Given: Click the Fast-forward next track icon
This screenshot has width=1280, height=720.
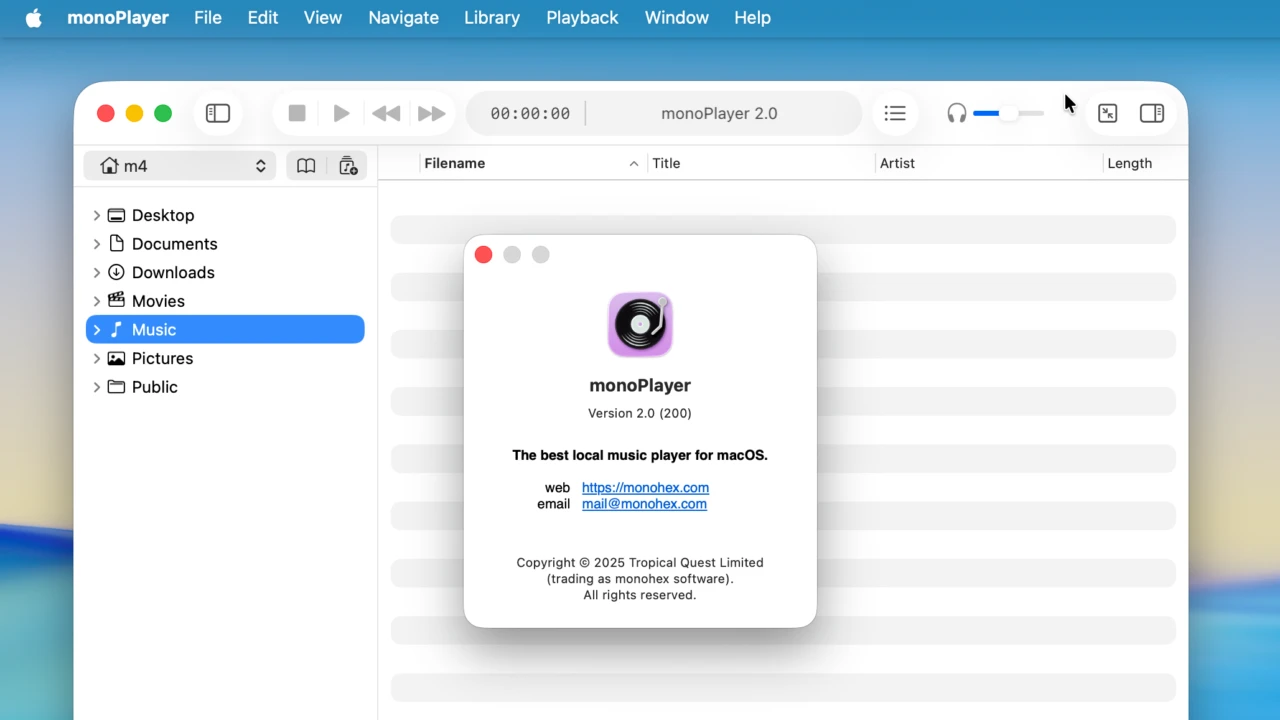Looking at the screenshot, I should 431,113.
